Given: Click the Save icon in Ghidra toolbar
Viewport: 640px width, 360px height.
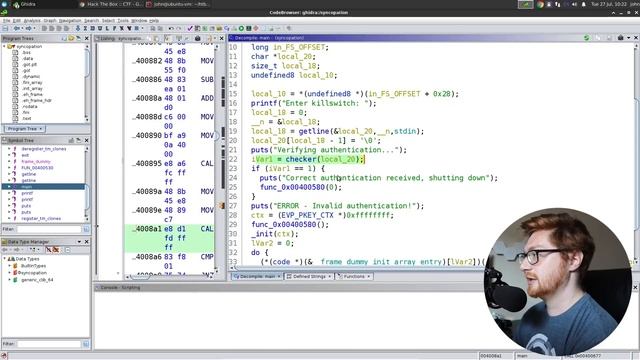Looking at the screenshot, I should click(5, 29).
